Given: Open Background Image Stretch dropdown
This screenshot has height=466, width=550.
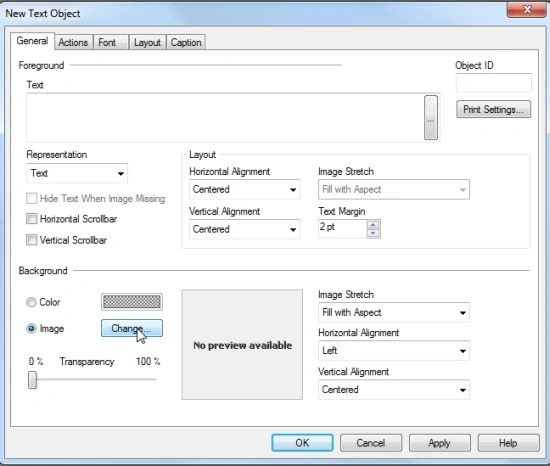Looking at the screenshot, I should pos(394,312).
